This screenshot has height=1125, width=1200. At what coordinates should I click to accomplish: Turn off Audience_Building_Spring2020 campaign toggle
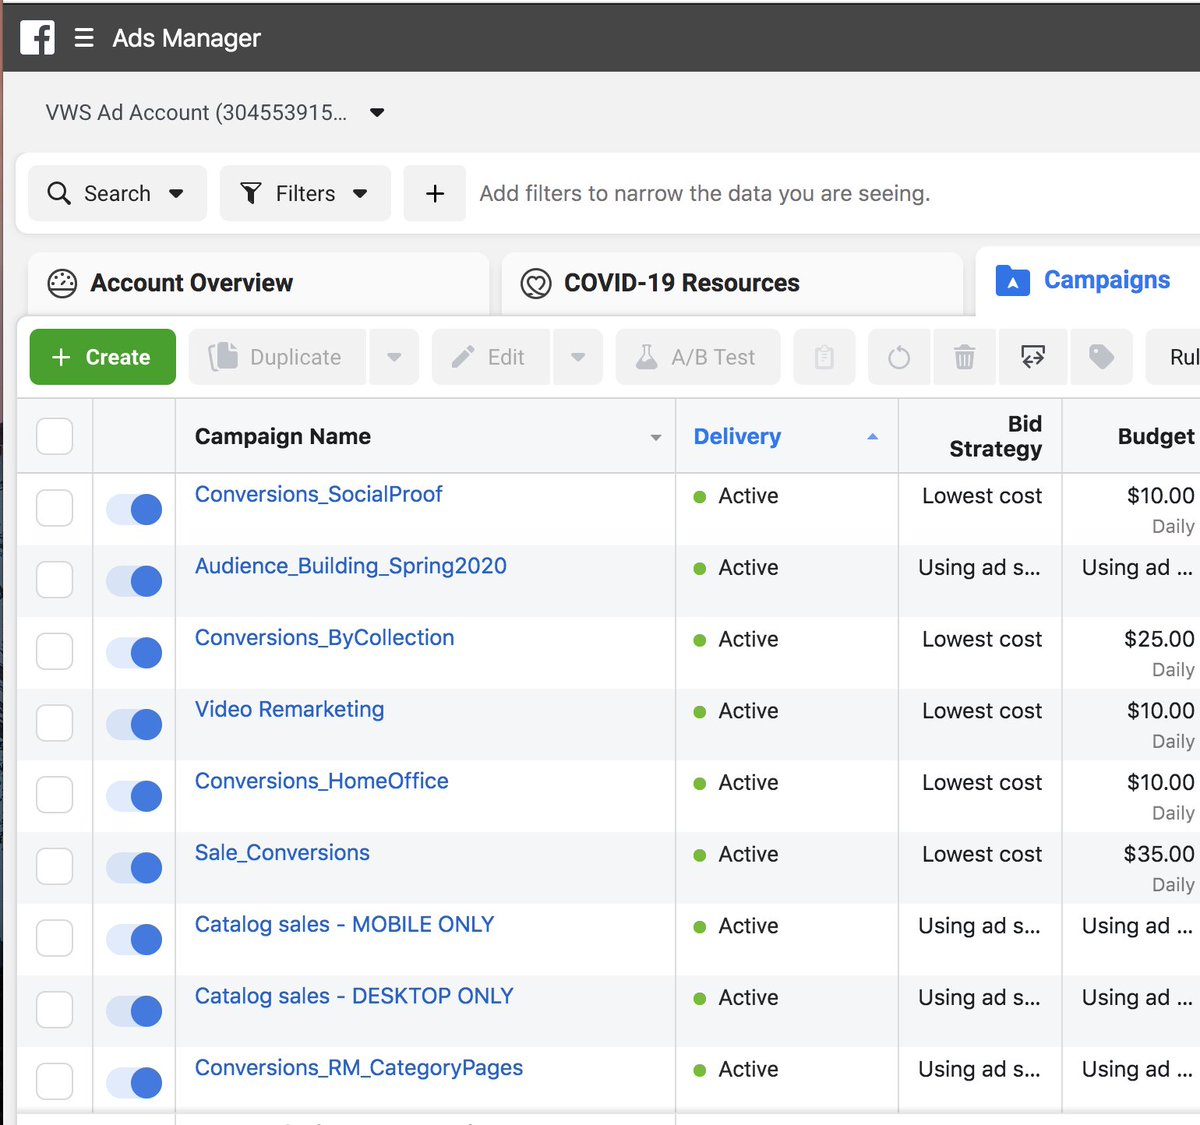click(134, 581)
